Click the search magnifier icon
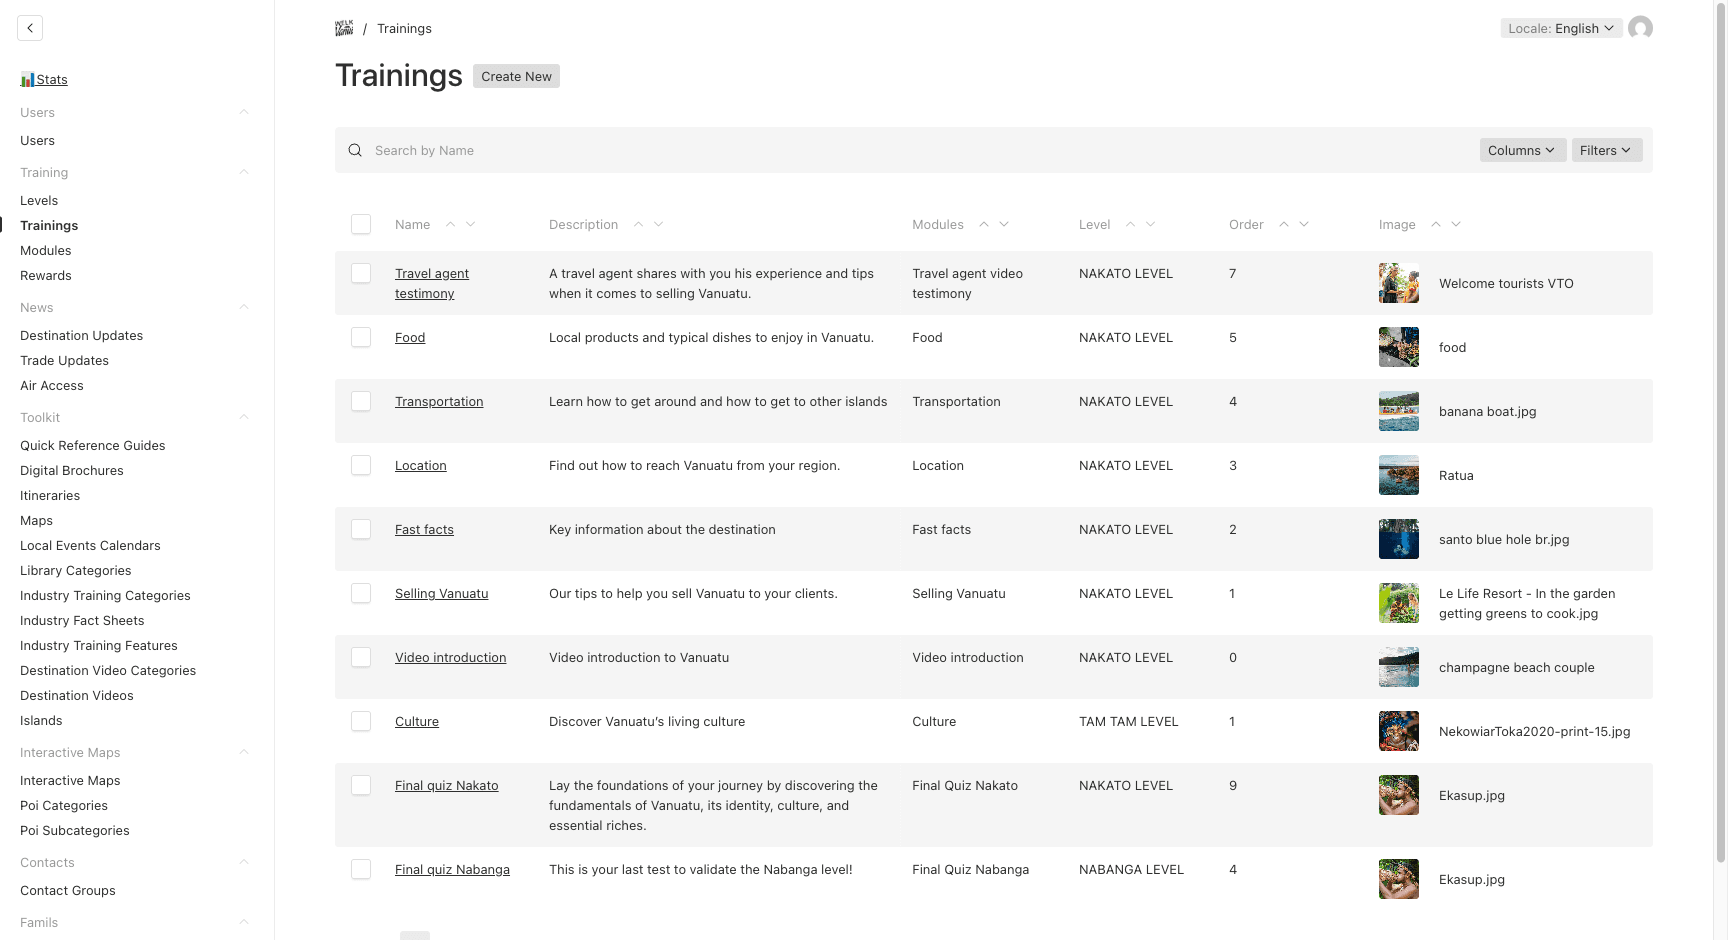1728x940 pixels. tap(355, 150)
